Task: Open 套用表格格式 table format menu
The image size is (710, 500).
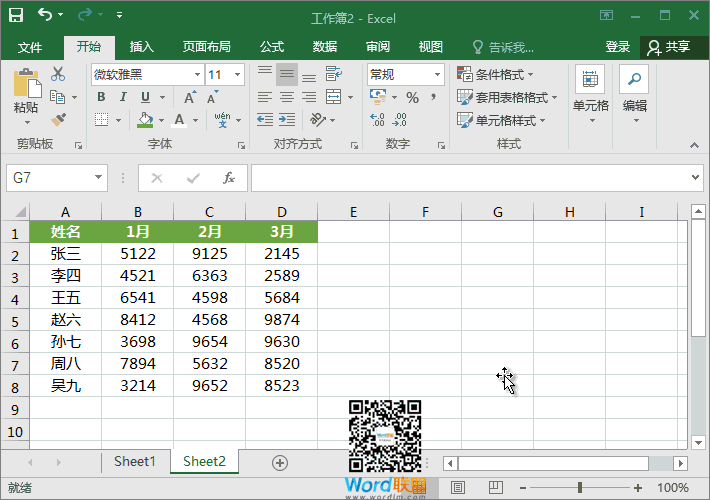Action: (x=507, y=97)
